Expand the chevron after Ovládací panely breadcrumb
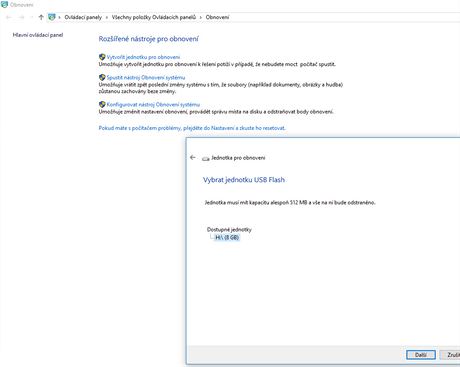Viewport: 460px width, 367px height. 107,17
